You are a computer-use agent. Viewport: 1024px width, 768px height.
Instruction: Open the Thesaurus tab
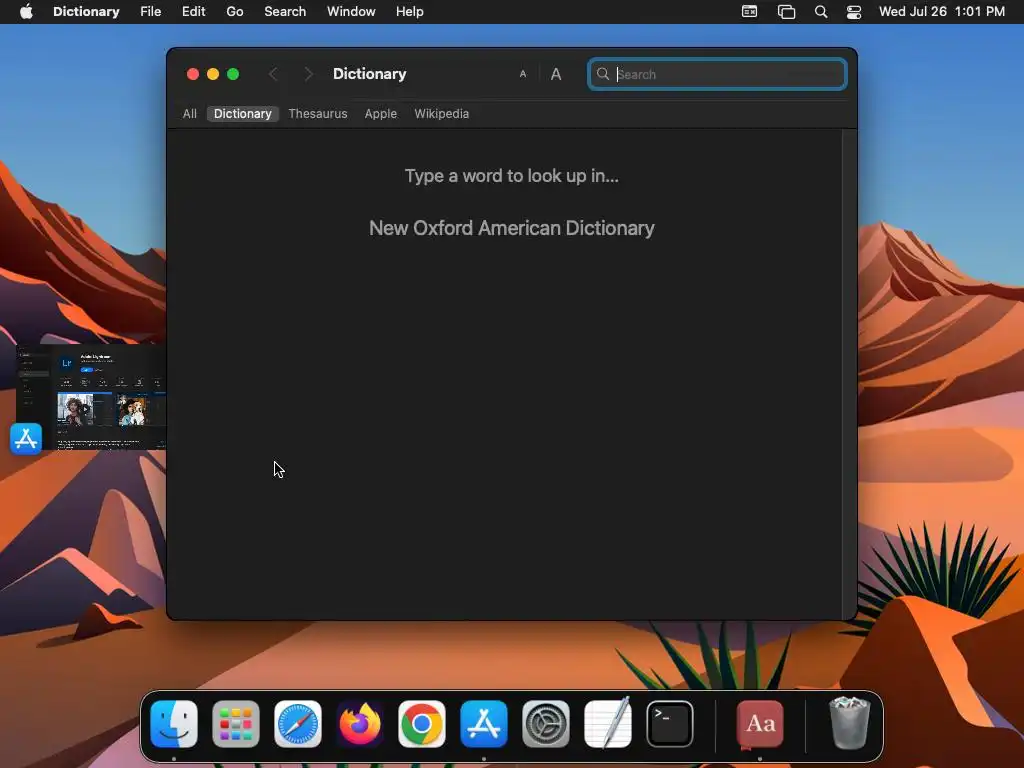(x=318, y=114)
